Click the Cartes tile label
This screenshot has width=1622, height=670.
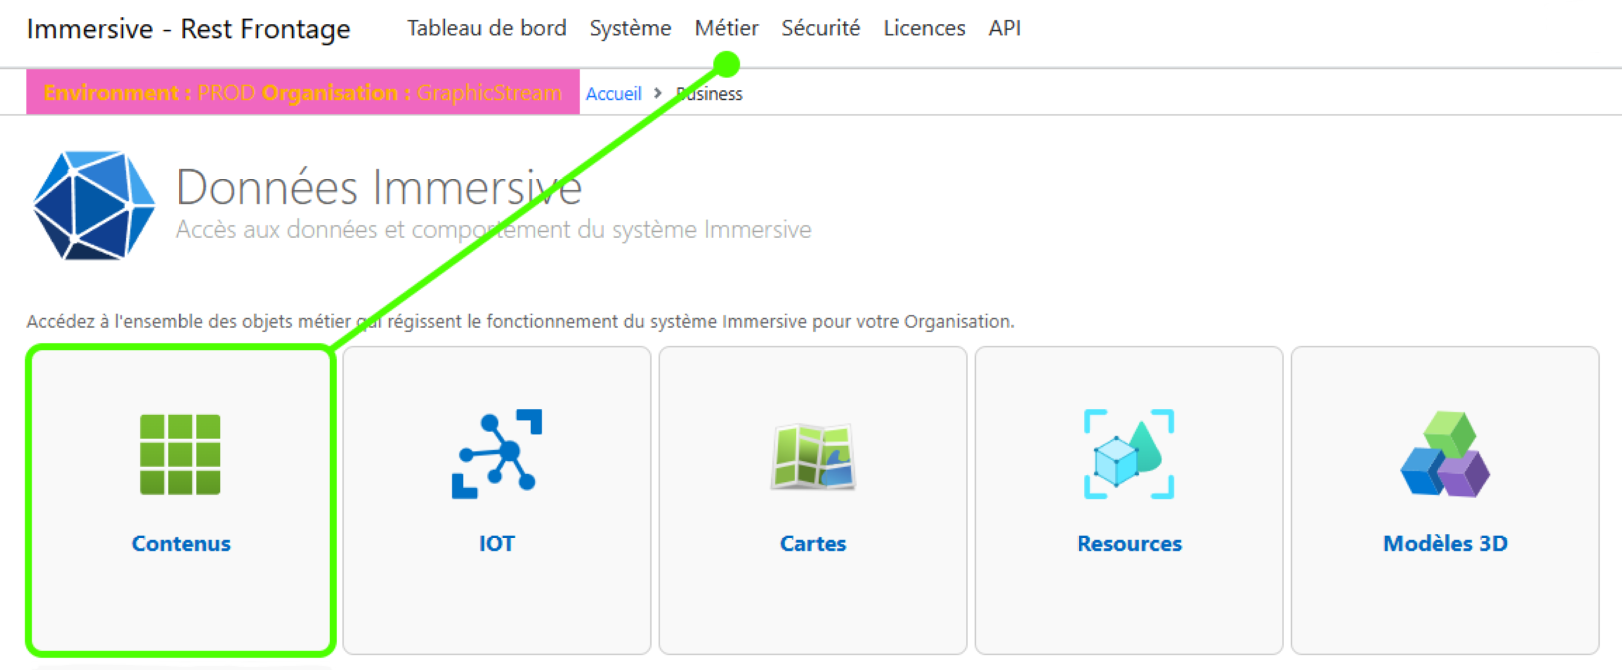pyautogui.click(x=813, y=544)
